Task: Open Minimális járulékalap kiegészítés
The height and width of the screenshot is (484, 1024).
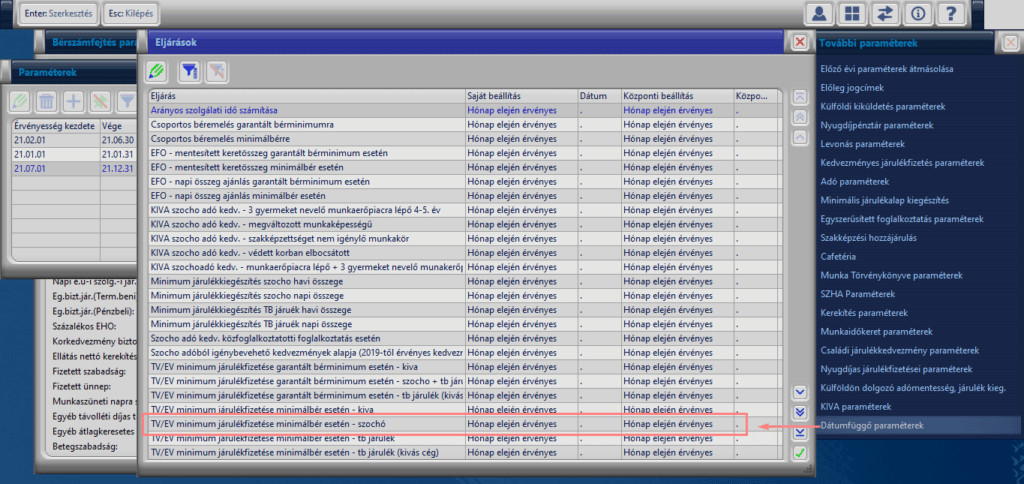Action: (x=884, y=201)
